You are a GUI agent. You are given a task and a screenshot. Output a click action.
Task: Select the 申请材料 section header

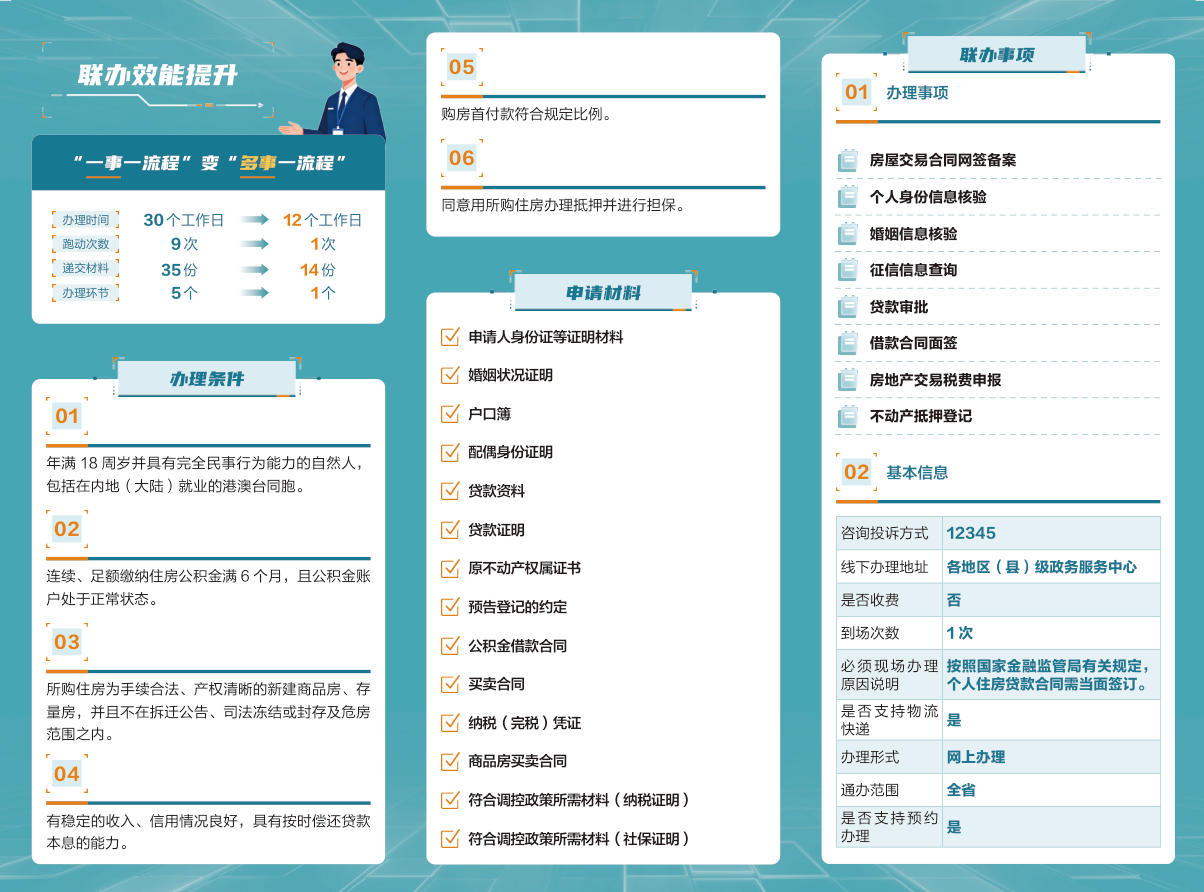click(603, 293)
